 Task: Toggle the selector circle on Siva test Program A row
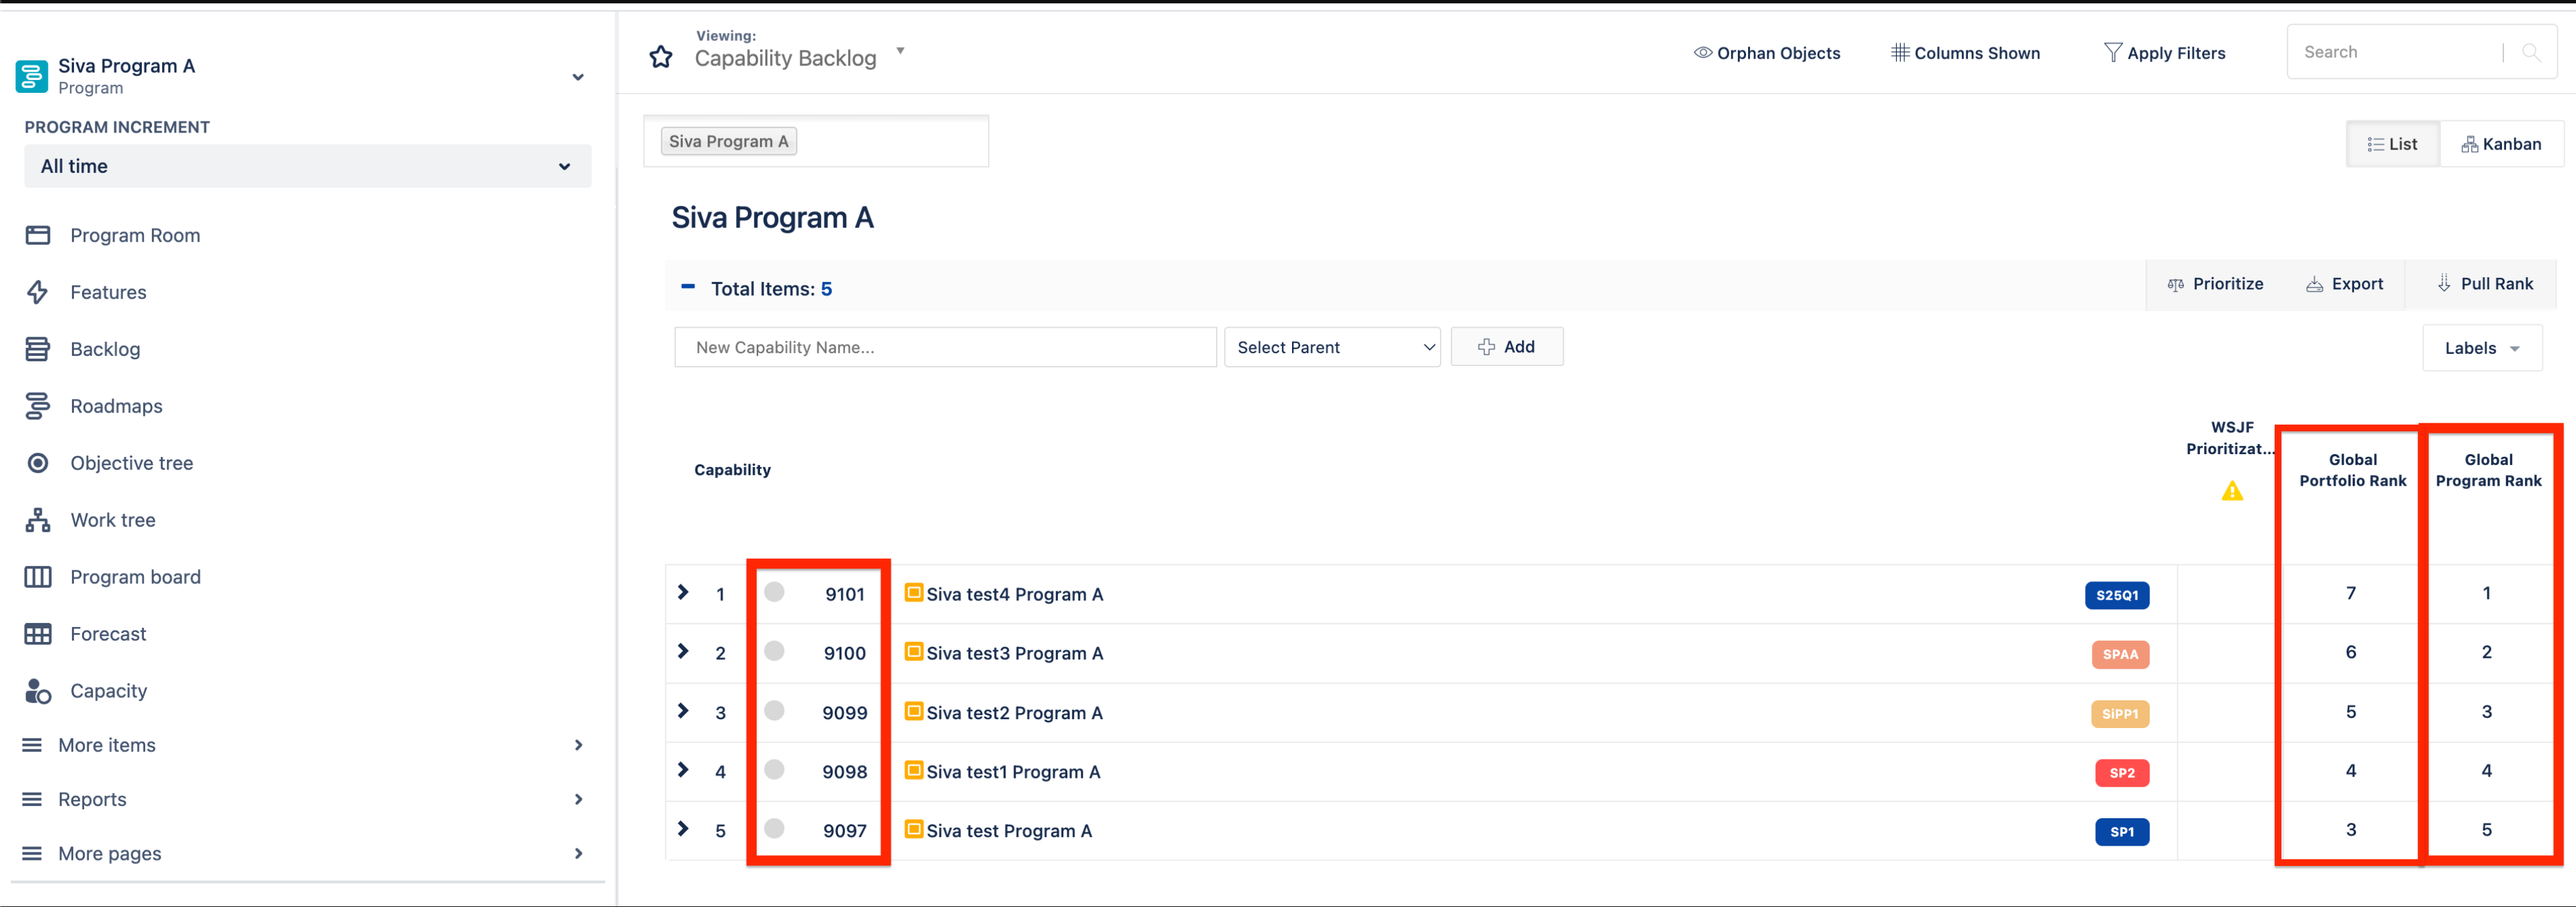pyautogui.click(x=775, y=829)
